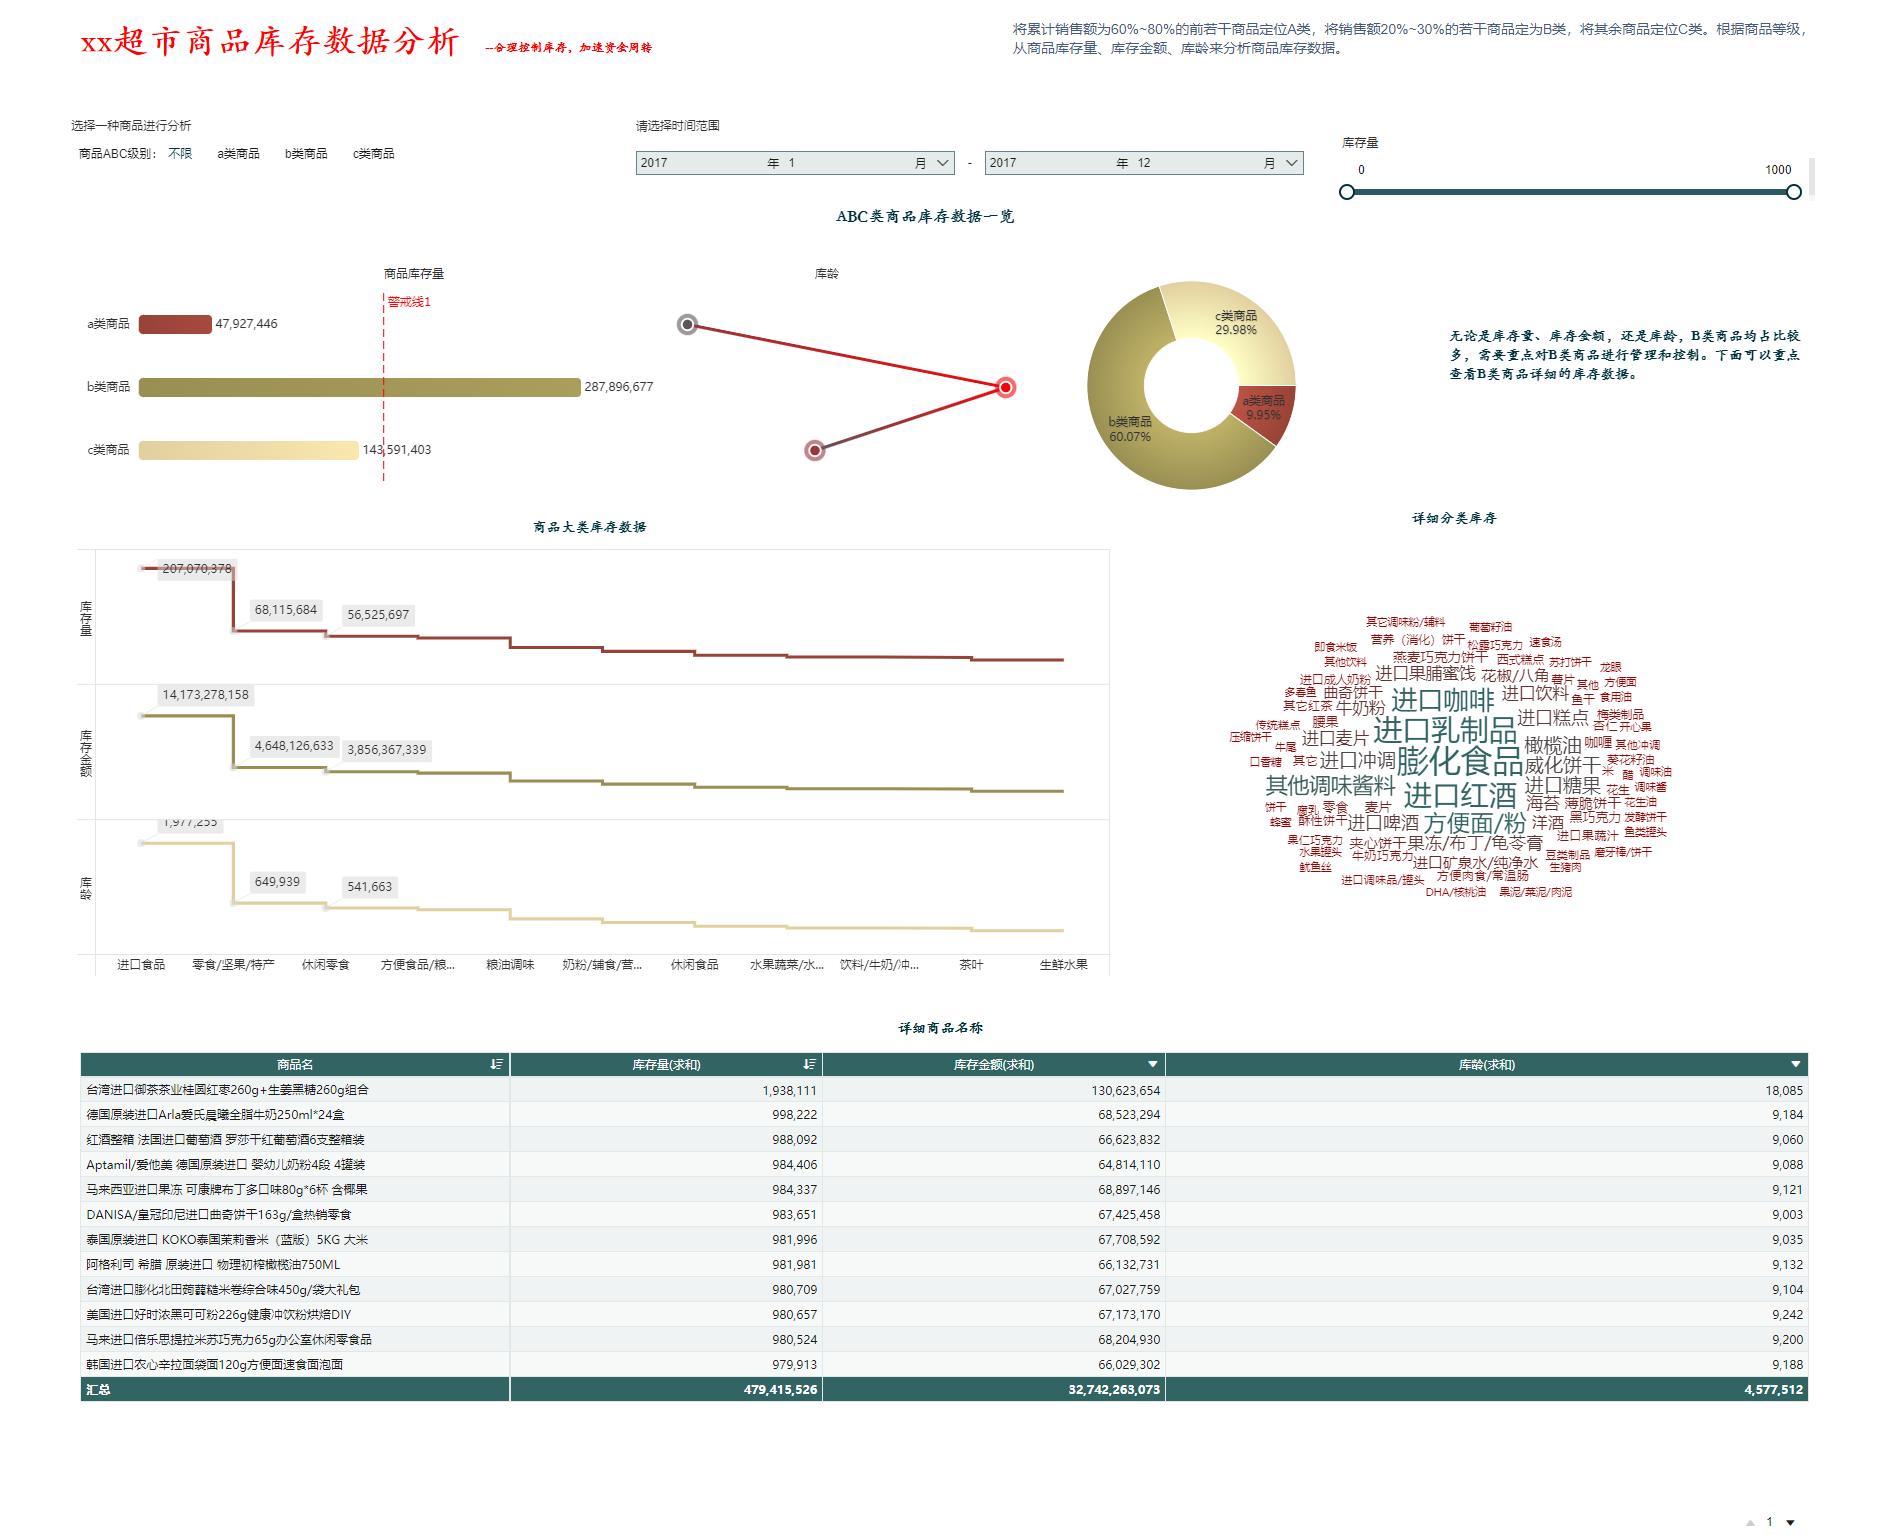
Task: Click the right handle of 库存量 slider
Action: point(1793,192)
